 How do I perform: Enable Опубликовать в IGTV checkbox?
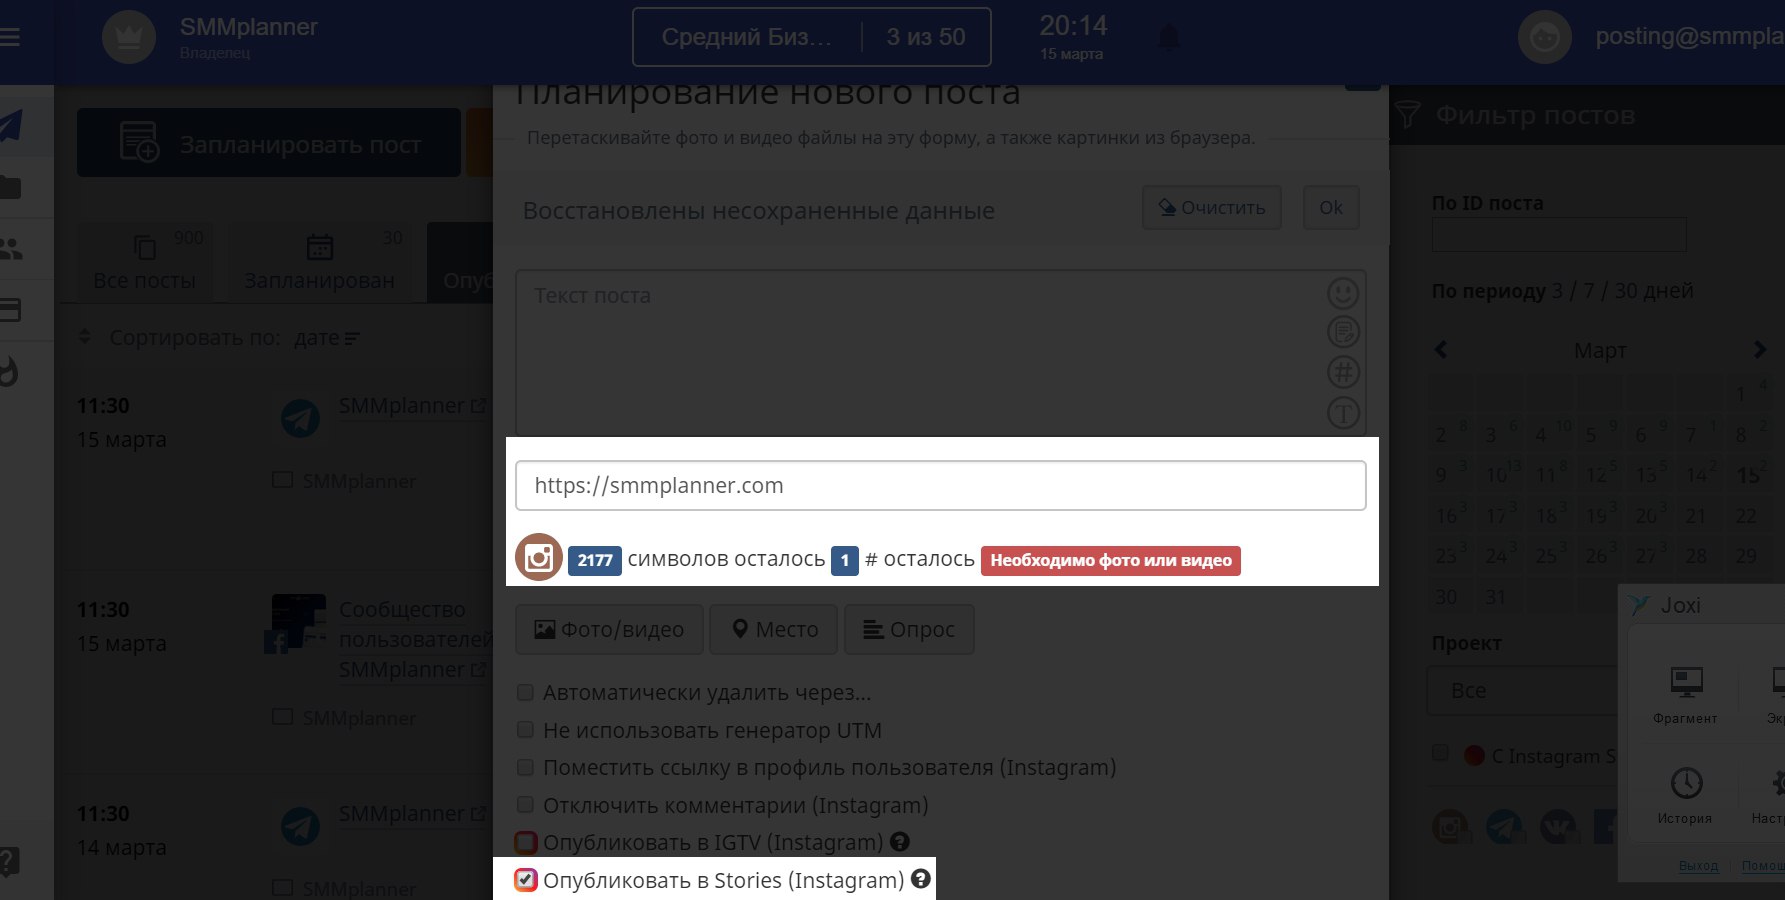(526, 842)
